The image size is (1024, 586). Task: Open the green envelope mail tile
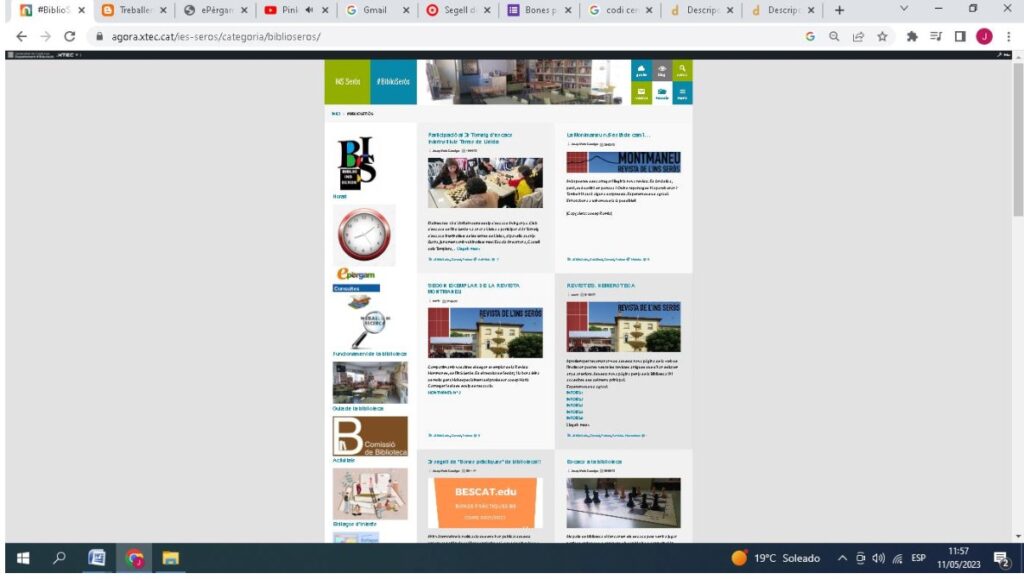tap(642, 93)
